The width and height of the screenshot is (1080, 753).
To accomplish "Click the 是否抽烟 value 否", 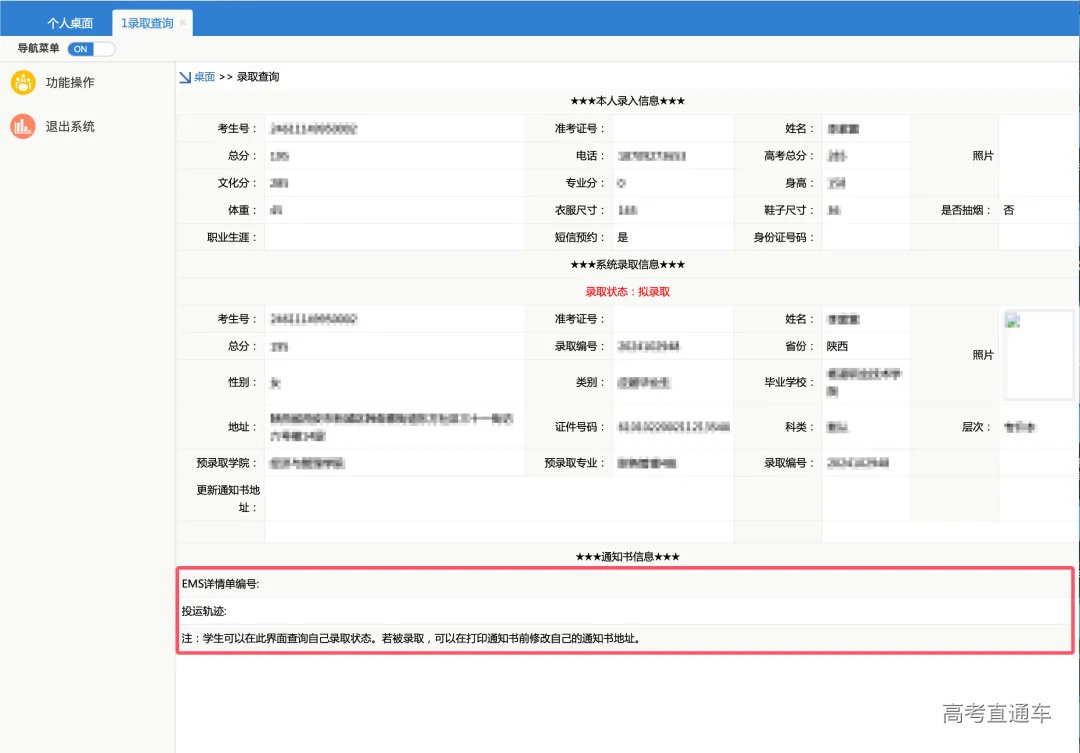I will coord(1009,210).
